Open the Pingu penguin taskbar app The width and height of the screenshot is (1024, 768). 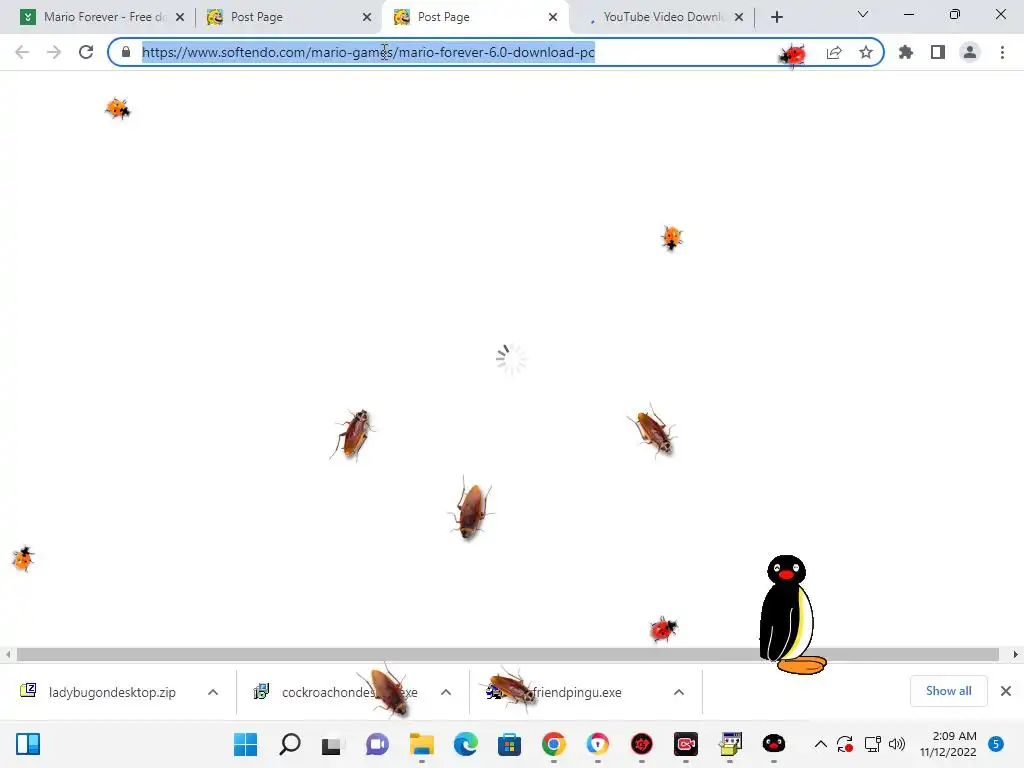774,744
